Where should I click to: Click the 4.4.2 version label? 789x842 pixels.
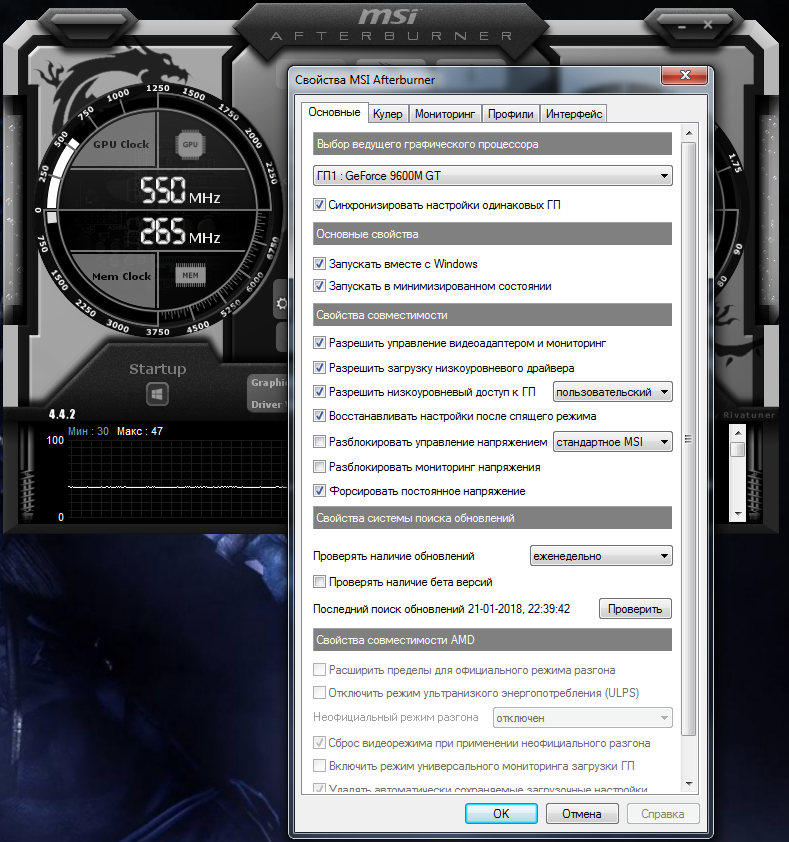pyautogui.click(x=62, y=414)
